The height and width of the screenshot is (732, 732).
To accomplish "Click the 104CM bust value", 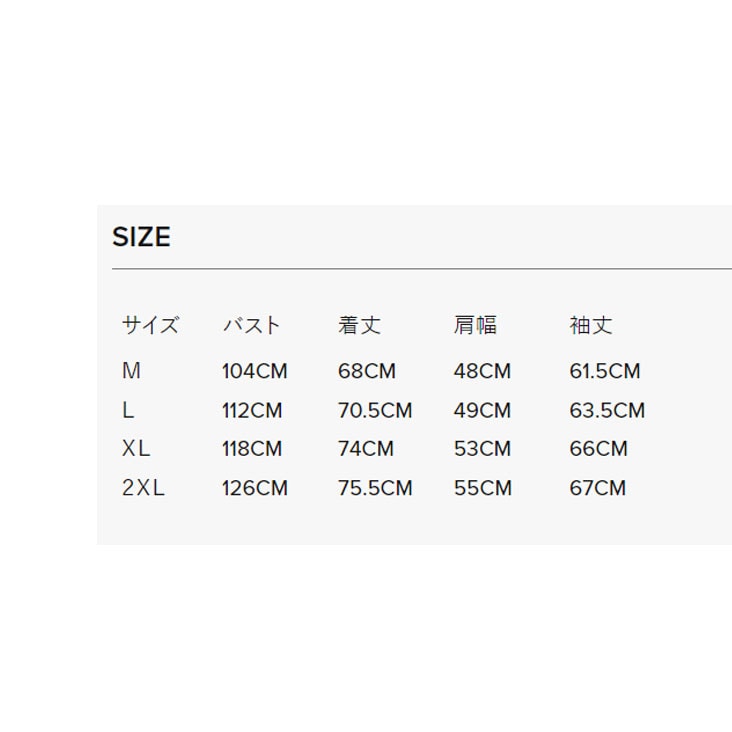I will click(254, 371).
